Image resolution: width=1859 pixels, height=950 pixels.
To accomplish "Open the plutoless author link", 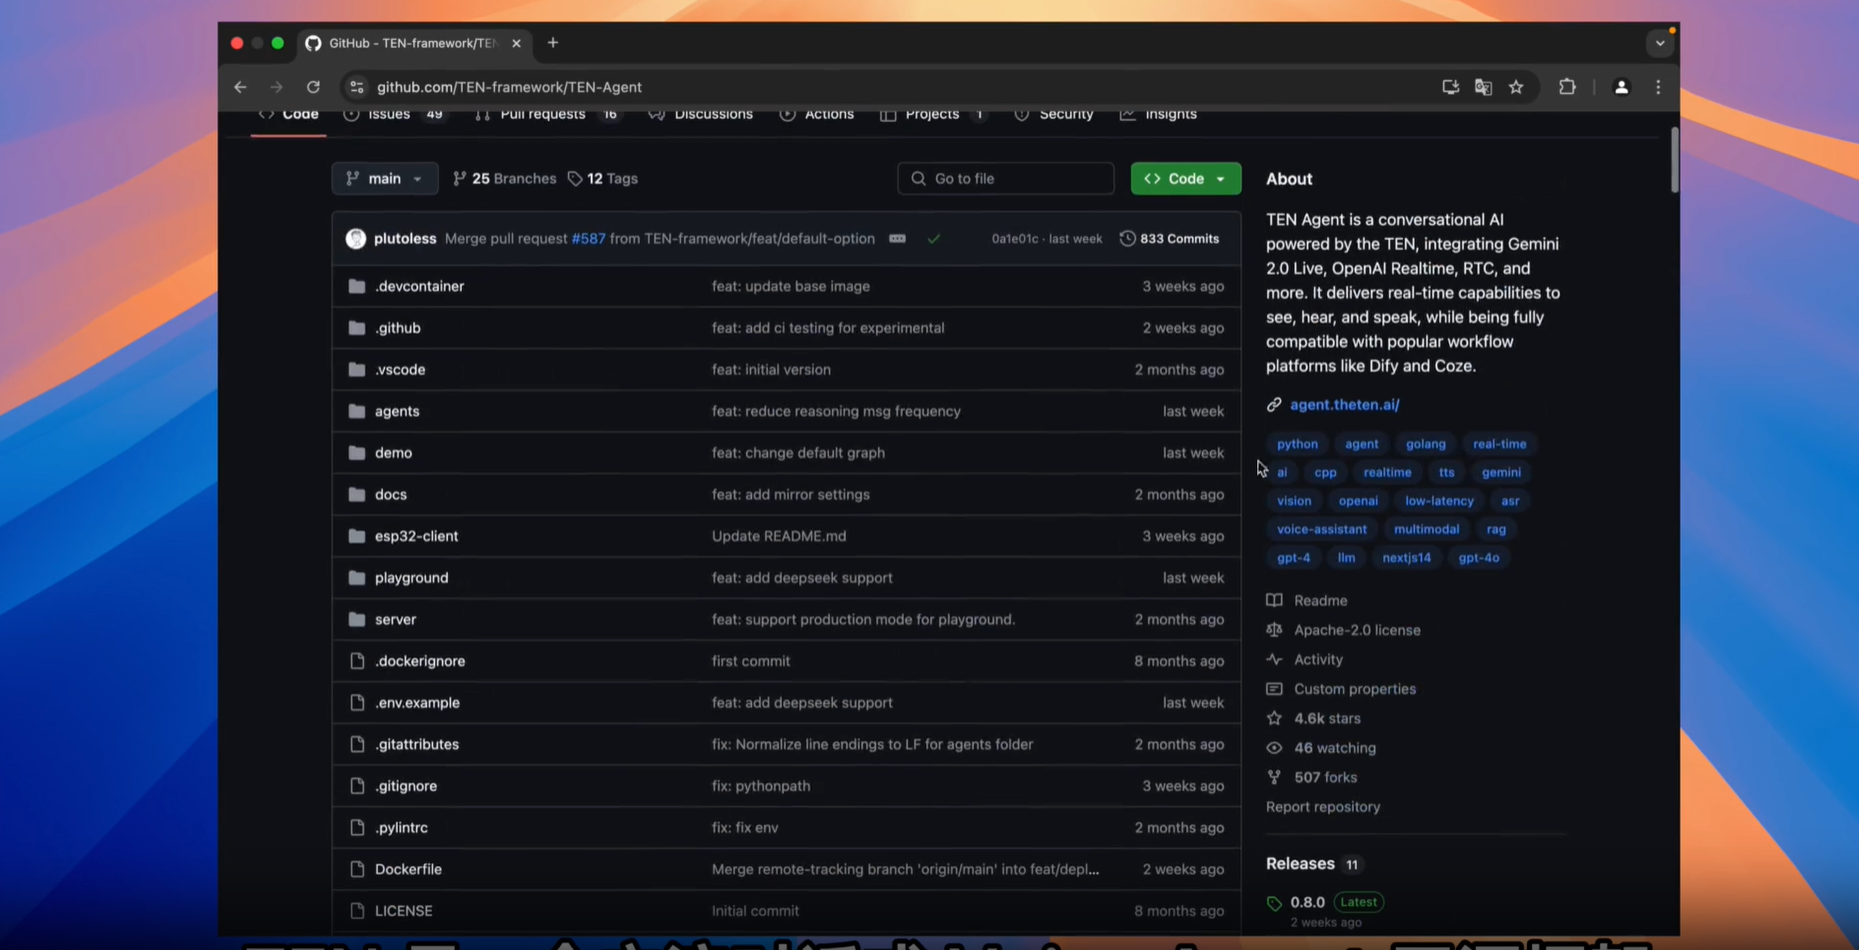I will pyautogui.click(x=405, y=238).
